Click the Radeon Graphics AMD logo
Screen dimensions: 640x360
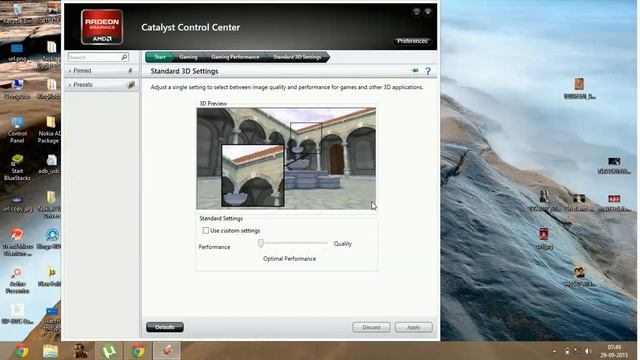pyautogui.click(x=102, y=27)
